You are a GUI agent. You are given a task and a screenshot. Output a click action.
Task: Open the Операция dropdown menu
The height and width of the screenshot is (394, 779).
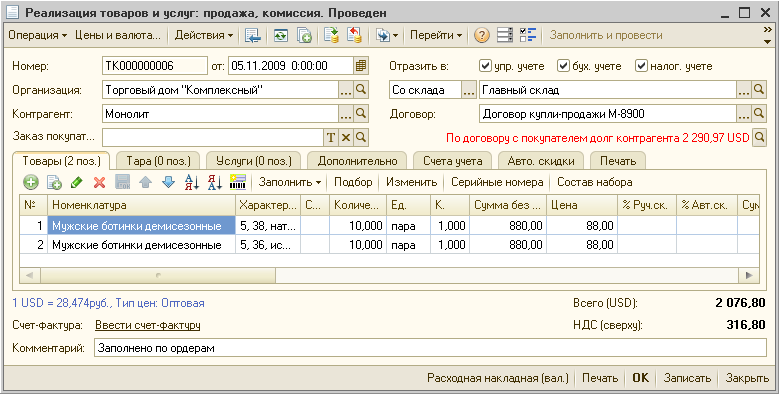click(x=38, y=35)
